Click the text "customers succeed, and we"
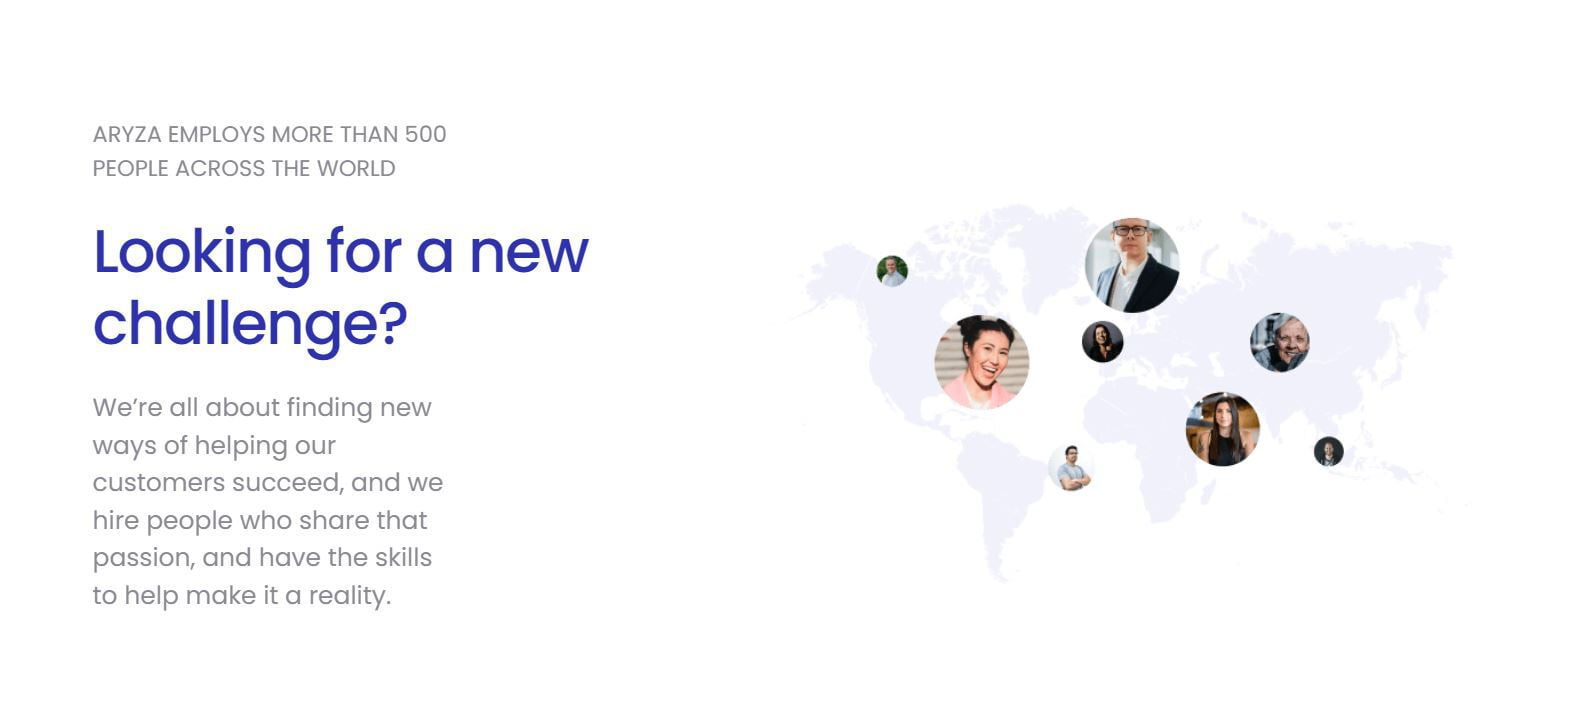This screenshot has height=720, width=1587. coord(268,482)
